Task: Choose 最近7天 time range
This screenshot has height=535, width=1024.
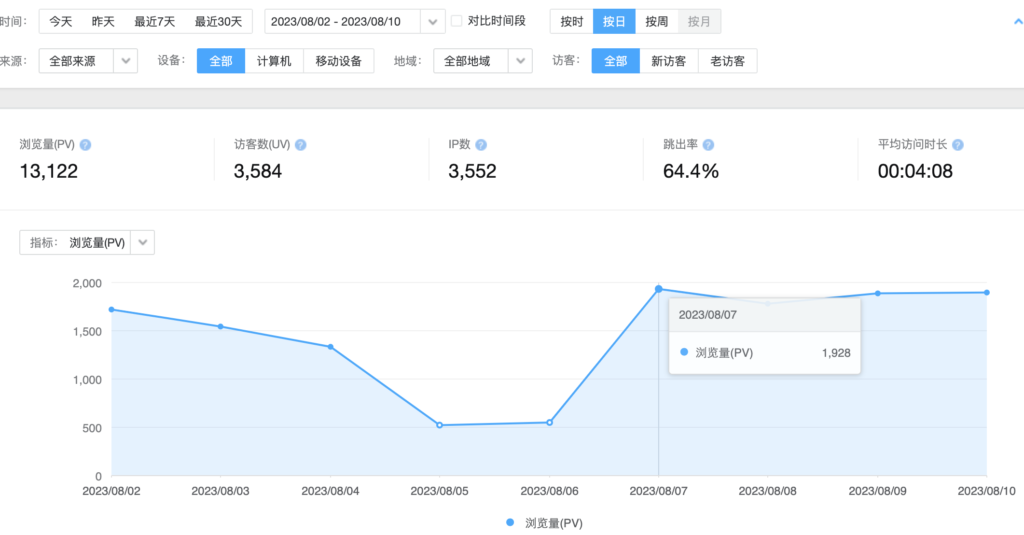Action: click(x=155, y=22)
